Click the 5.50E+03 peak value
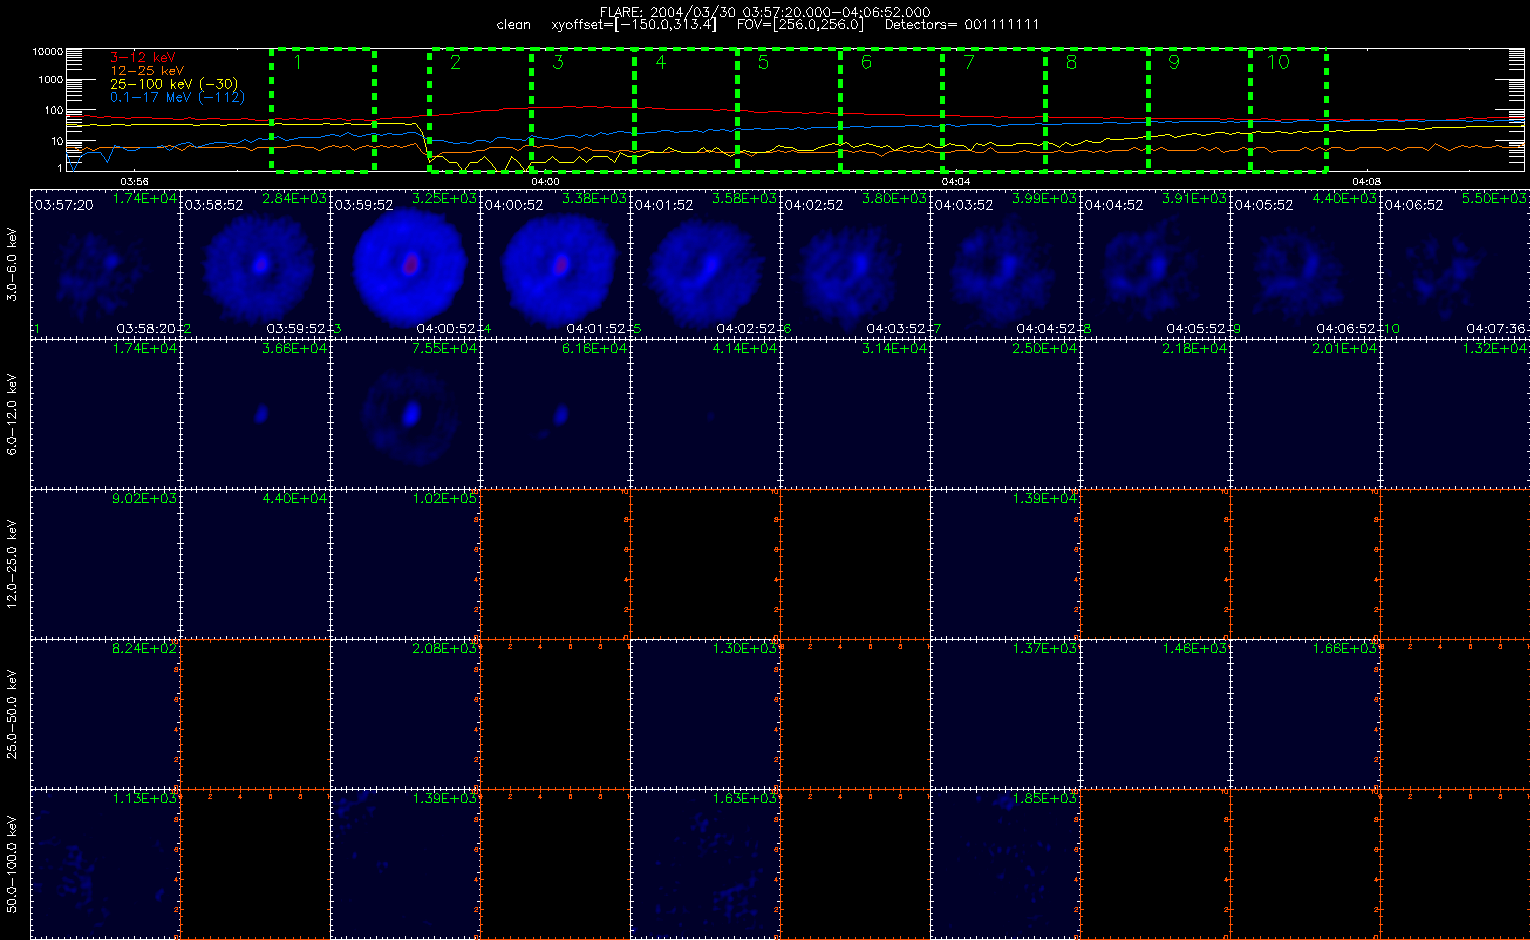This screenshot has width=1530, height=940. coord(1494,199)
